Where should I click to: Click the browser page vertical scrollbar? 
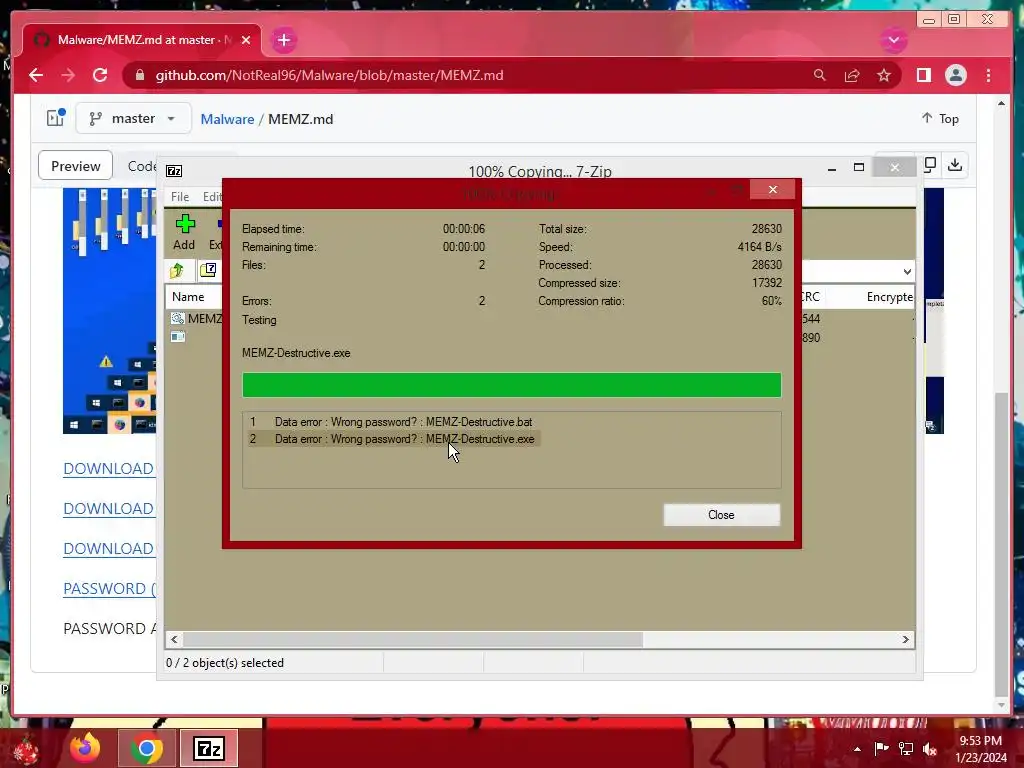[1001, 544]
